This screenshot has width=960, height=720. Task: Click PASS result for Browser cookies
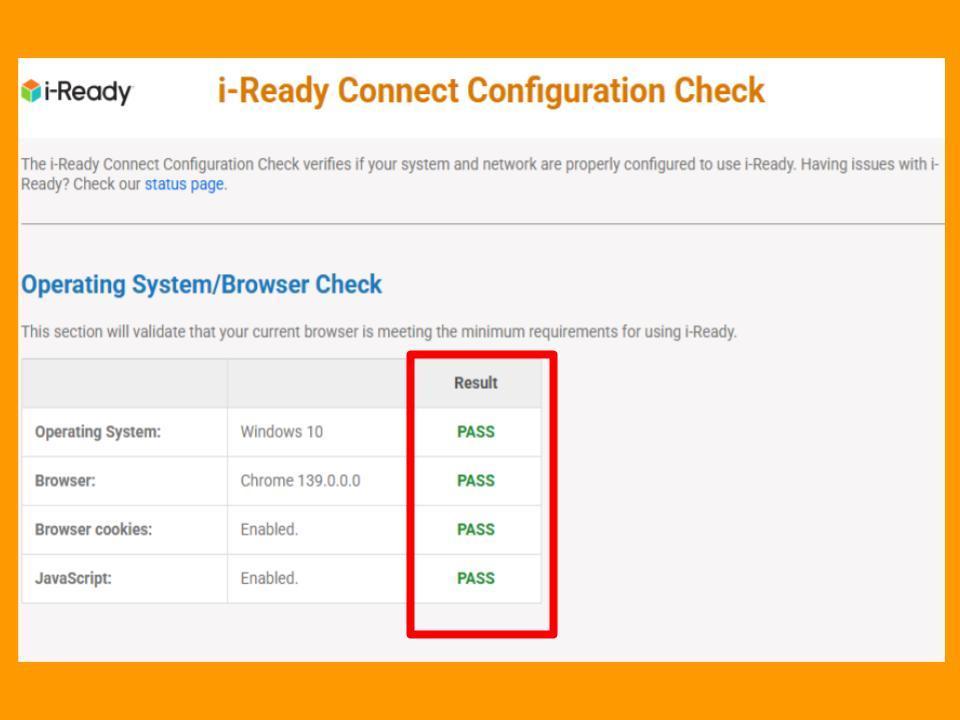pos(475,530)
